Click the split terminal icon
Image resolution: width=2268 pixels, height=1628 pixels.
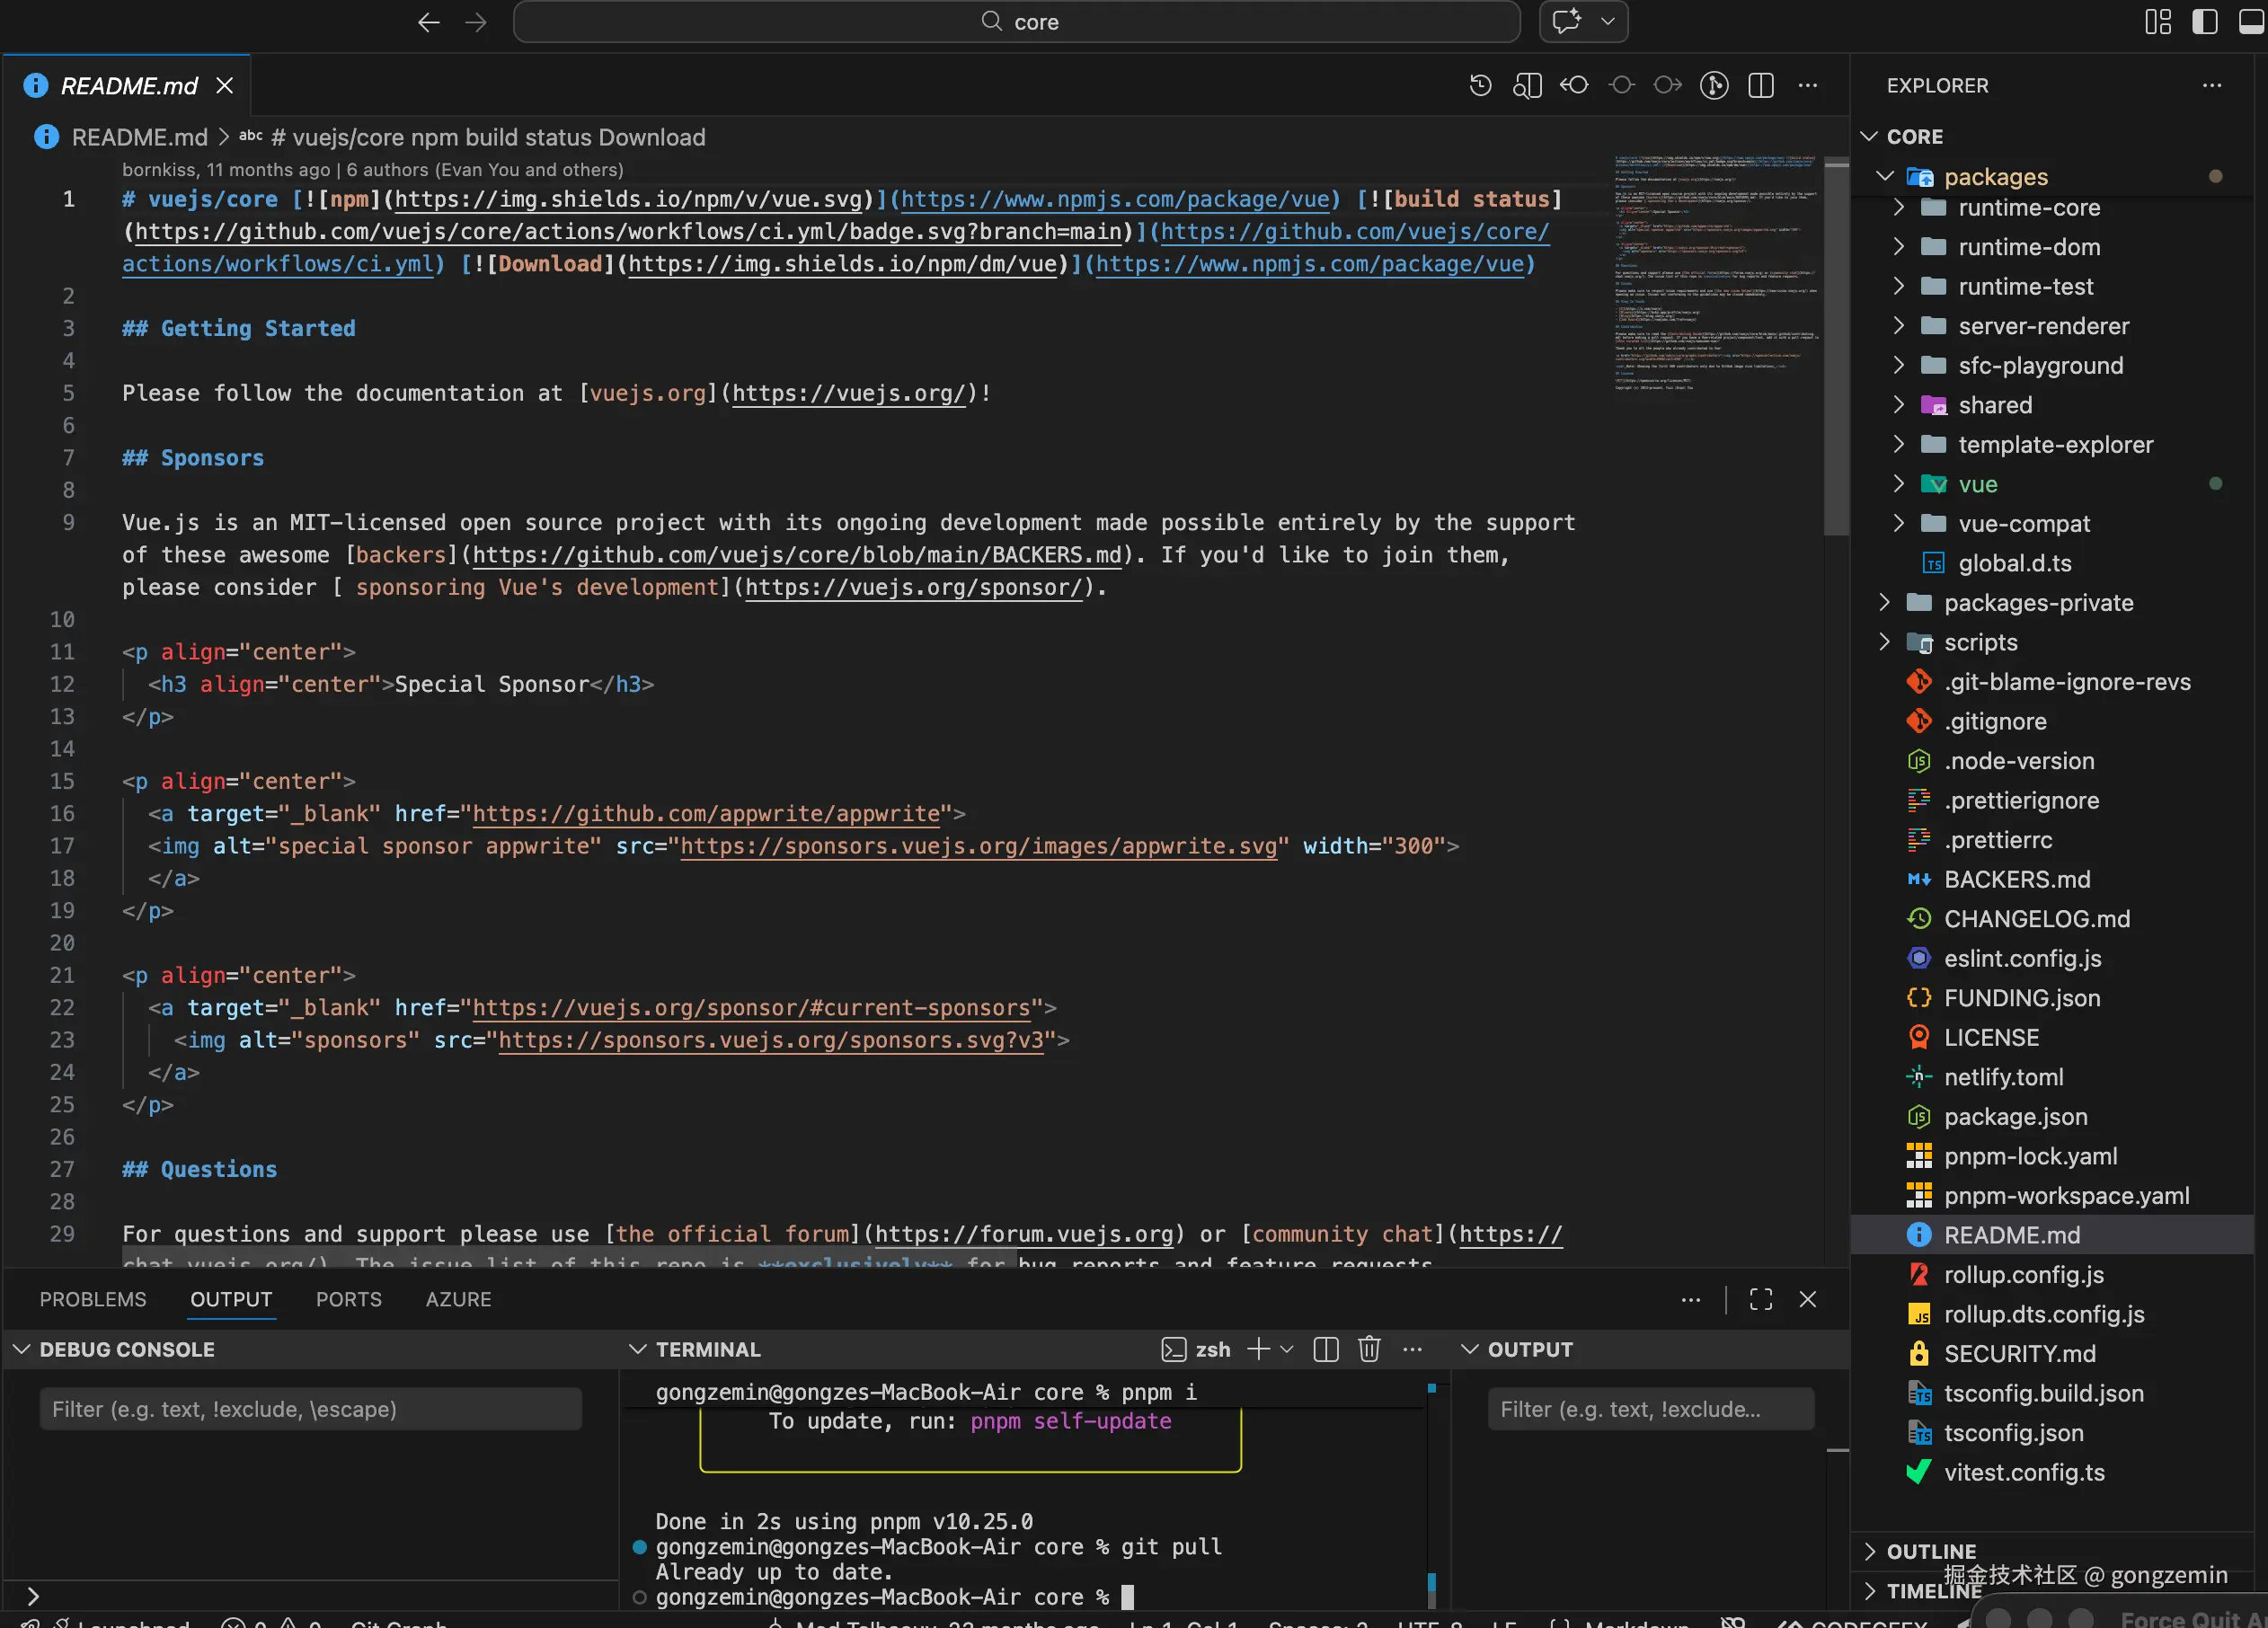coord(1326,1349)
